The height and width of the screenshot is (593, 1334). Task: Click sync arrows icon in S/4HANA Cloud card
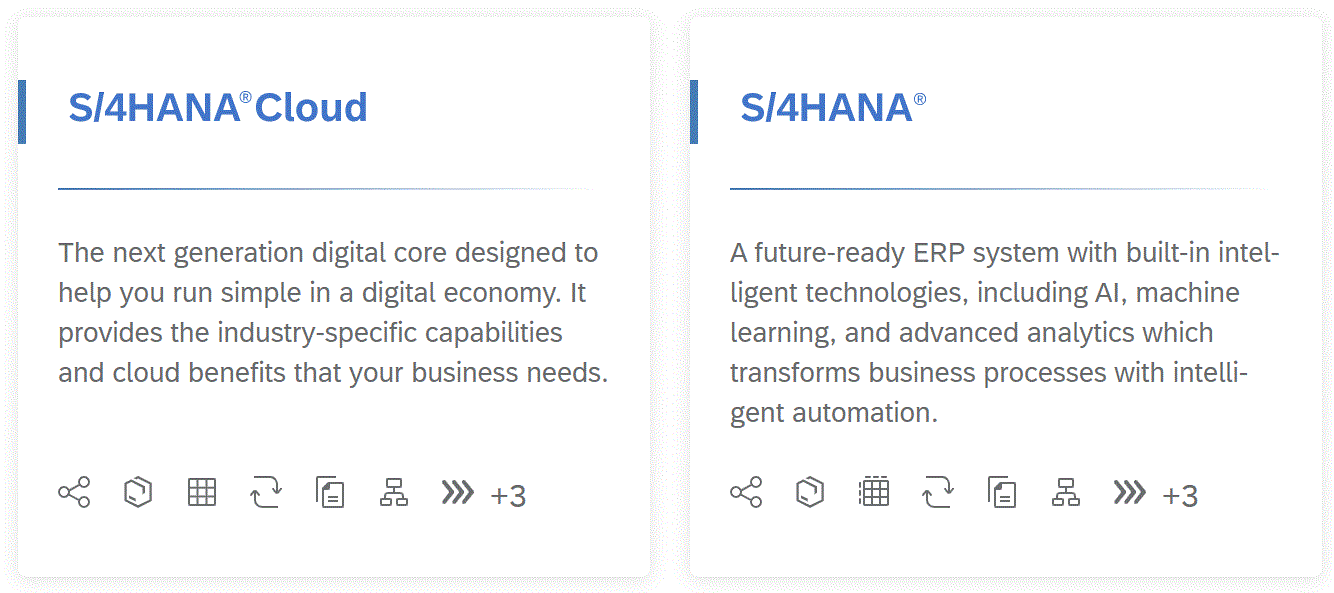tap(266, 492)
